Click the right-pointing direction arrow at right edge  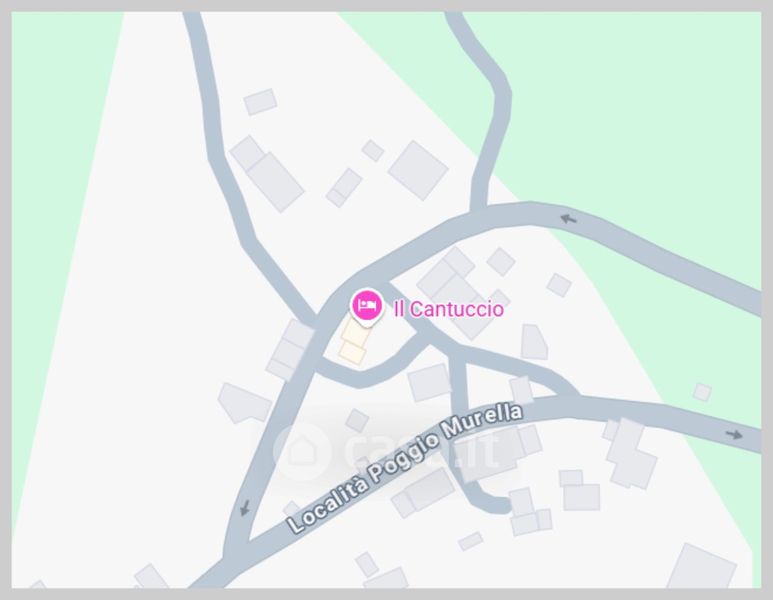[x=734, y=434]
